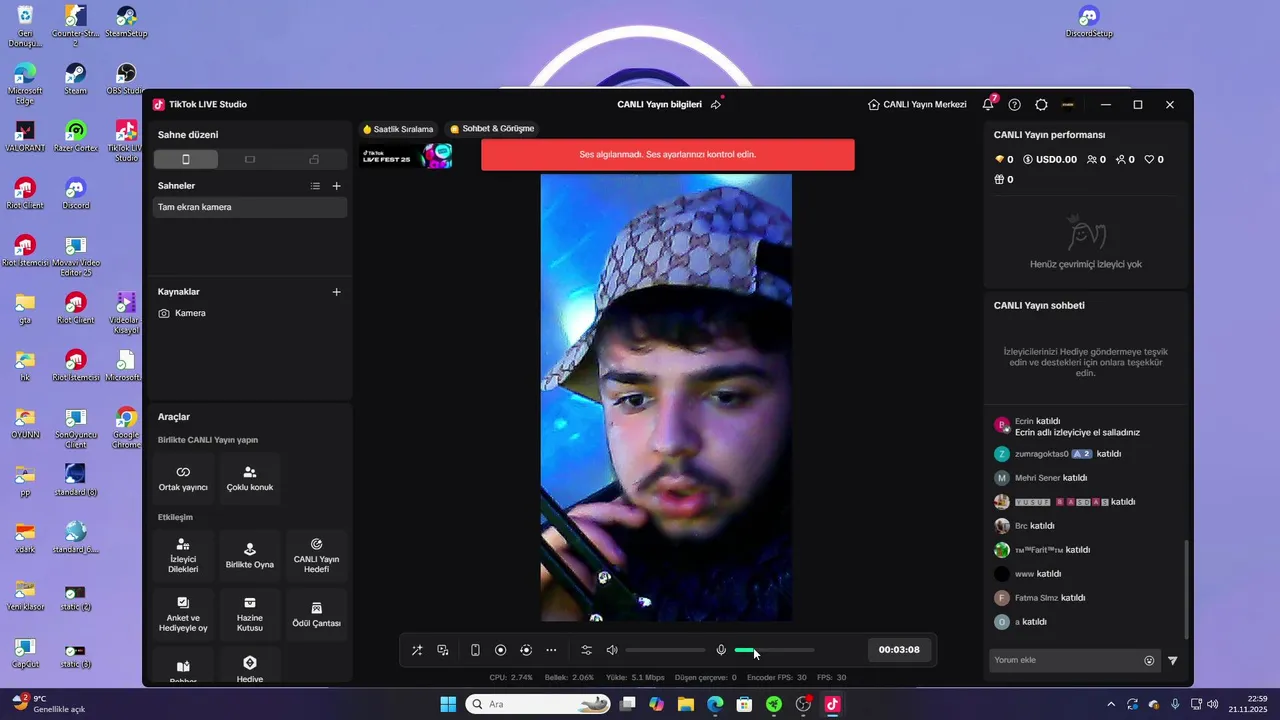The image size is (1280, 720).
Task: Select the third mixed layout option
Action: pyautogui.click(x=314, y=159)
